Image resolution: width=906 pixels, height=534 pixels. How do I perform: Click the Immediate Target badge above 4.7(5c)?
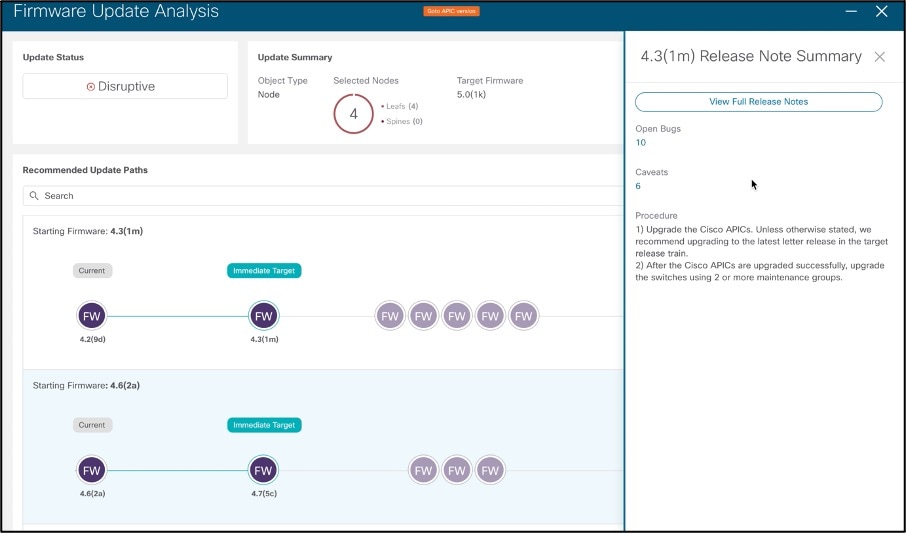tap(264, 425)
